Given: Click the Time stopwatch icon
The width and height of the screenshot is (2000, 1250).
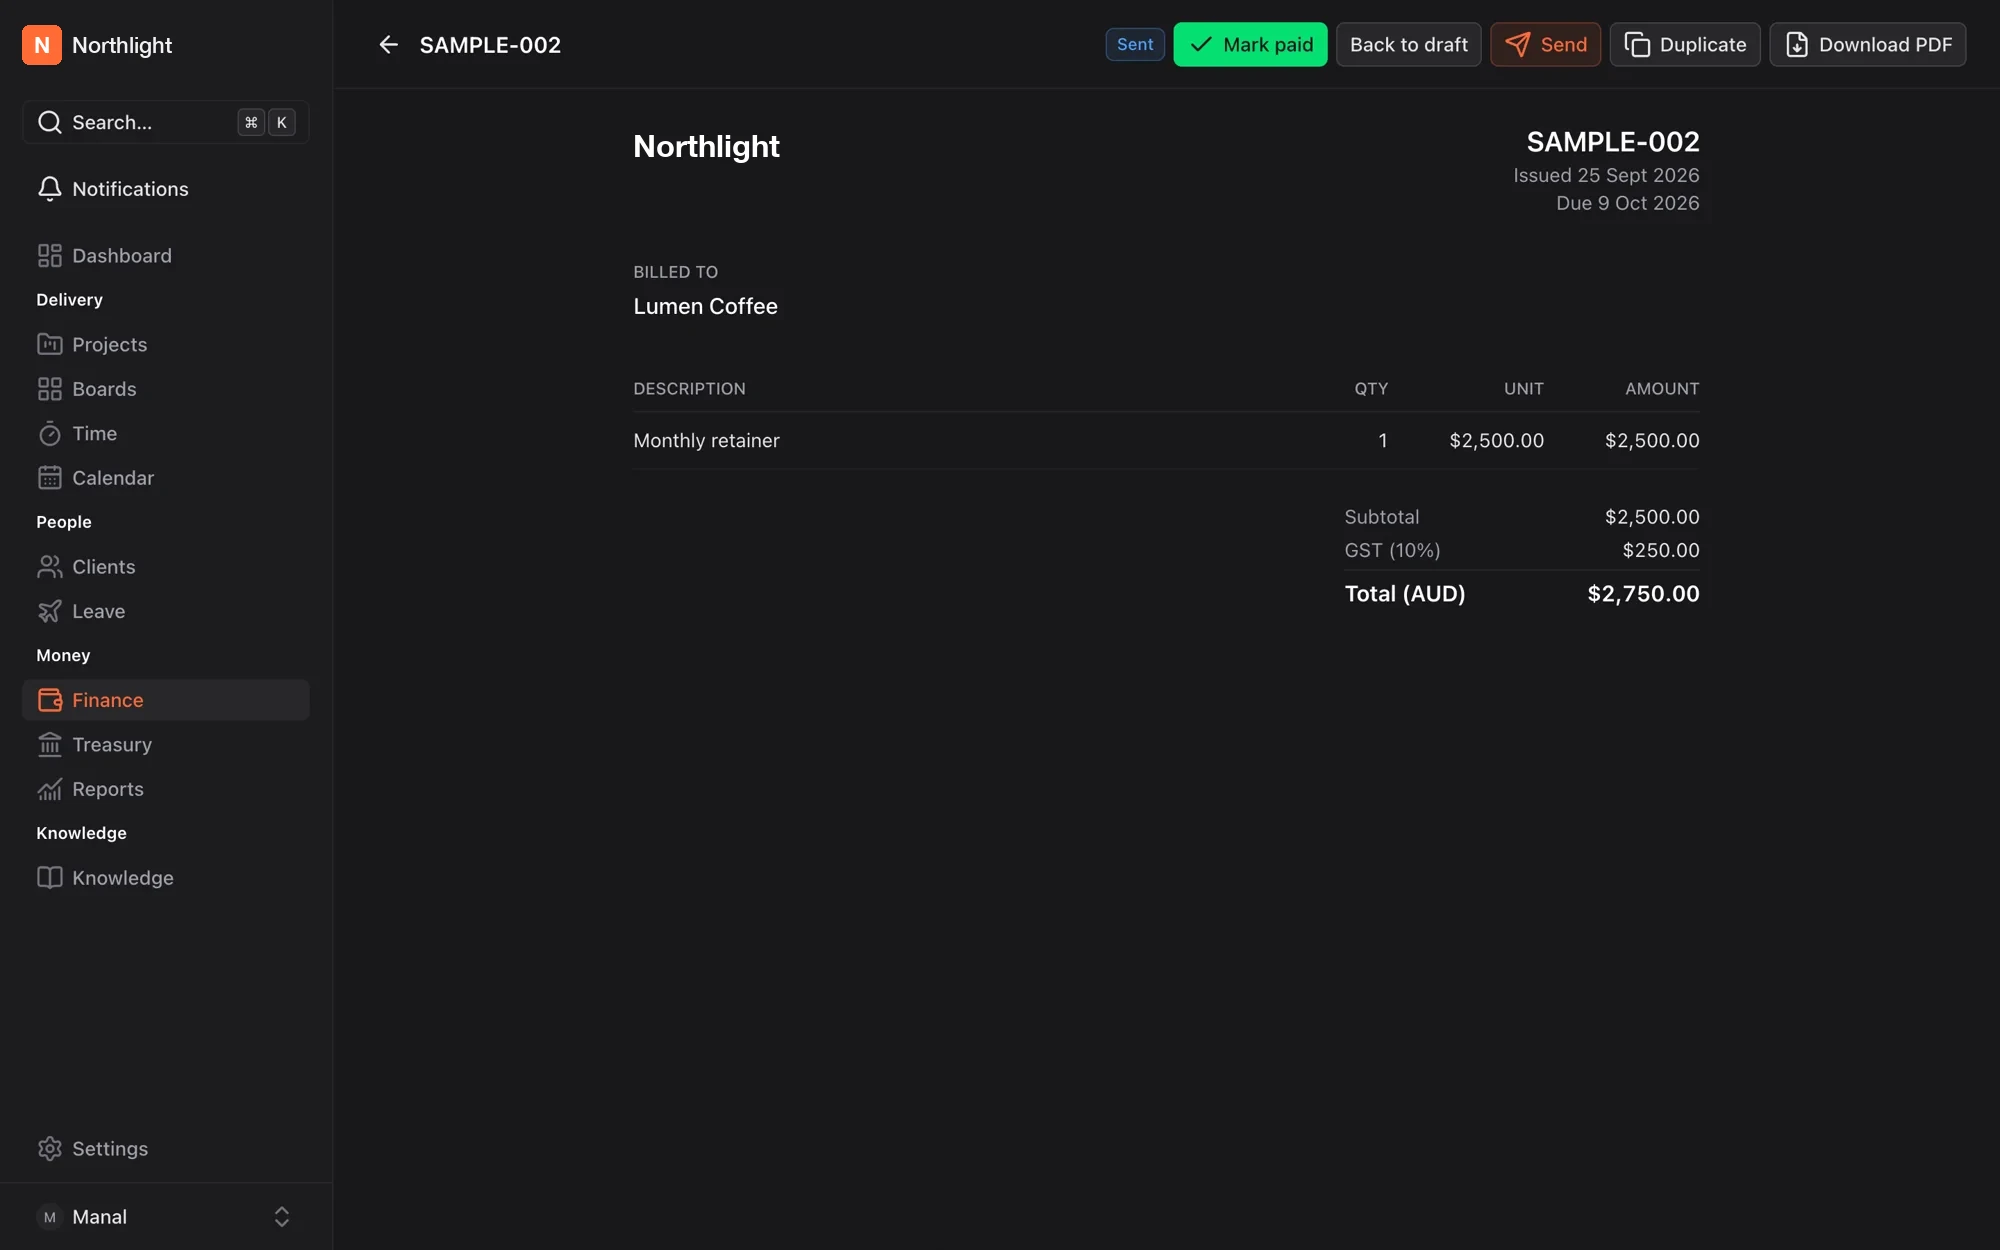Looking at the screenshot, I should 50,434.
